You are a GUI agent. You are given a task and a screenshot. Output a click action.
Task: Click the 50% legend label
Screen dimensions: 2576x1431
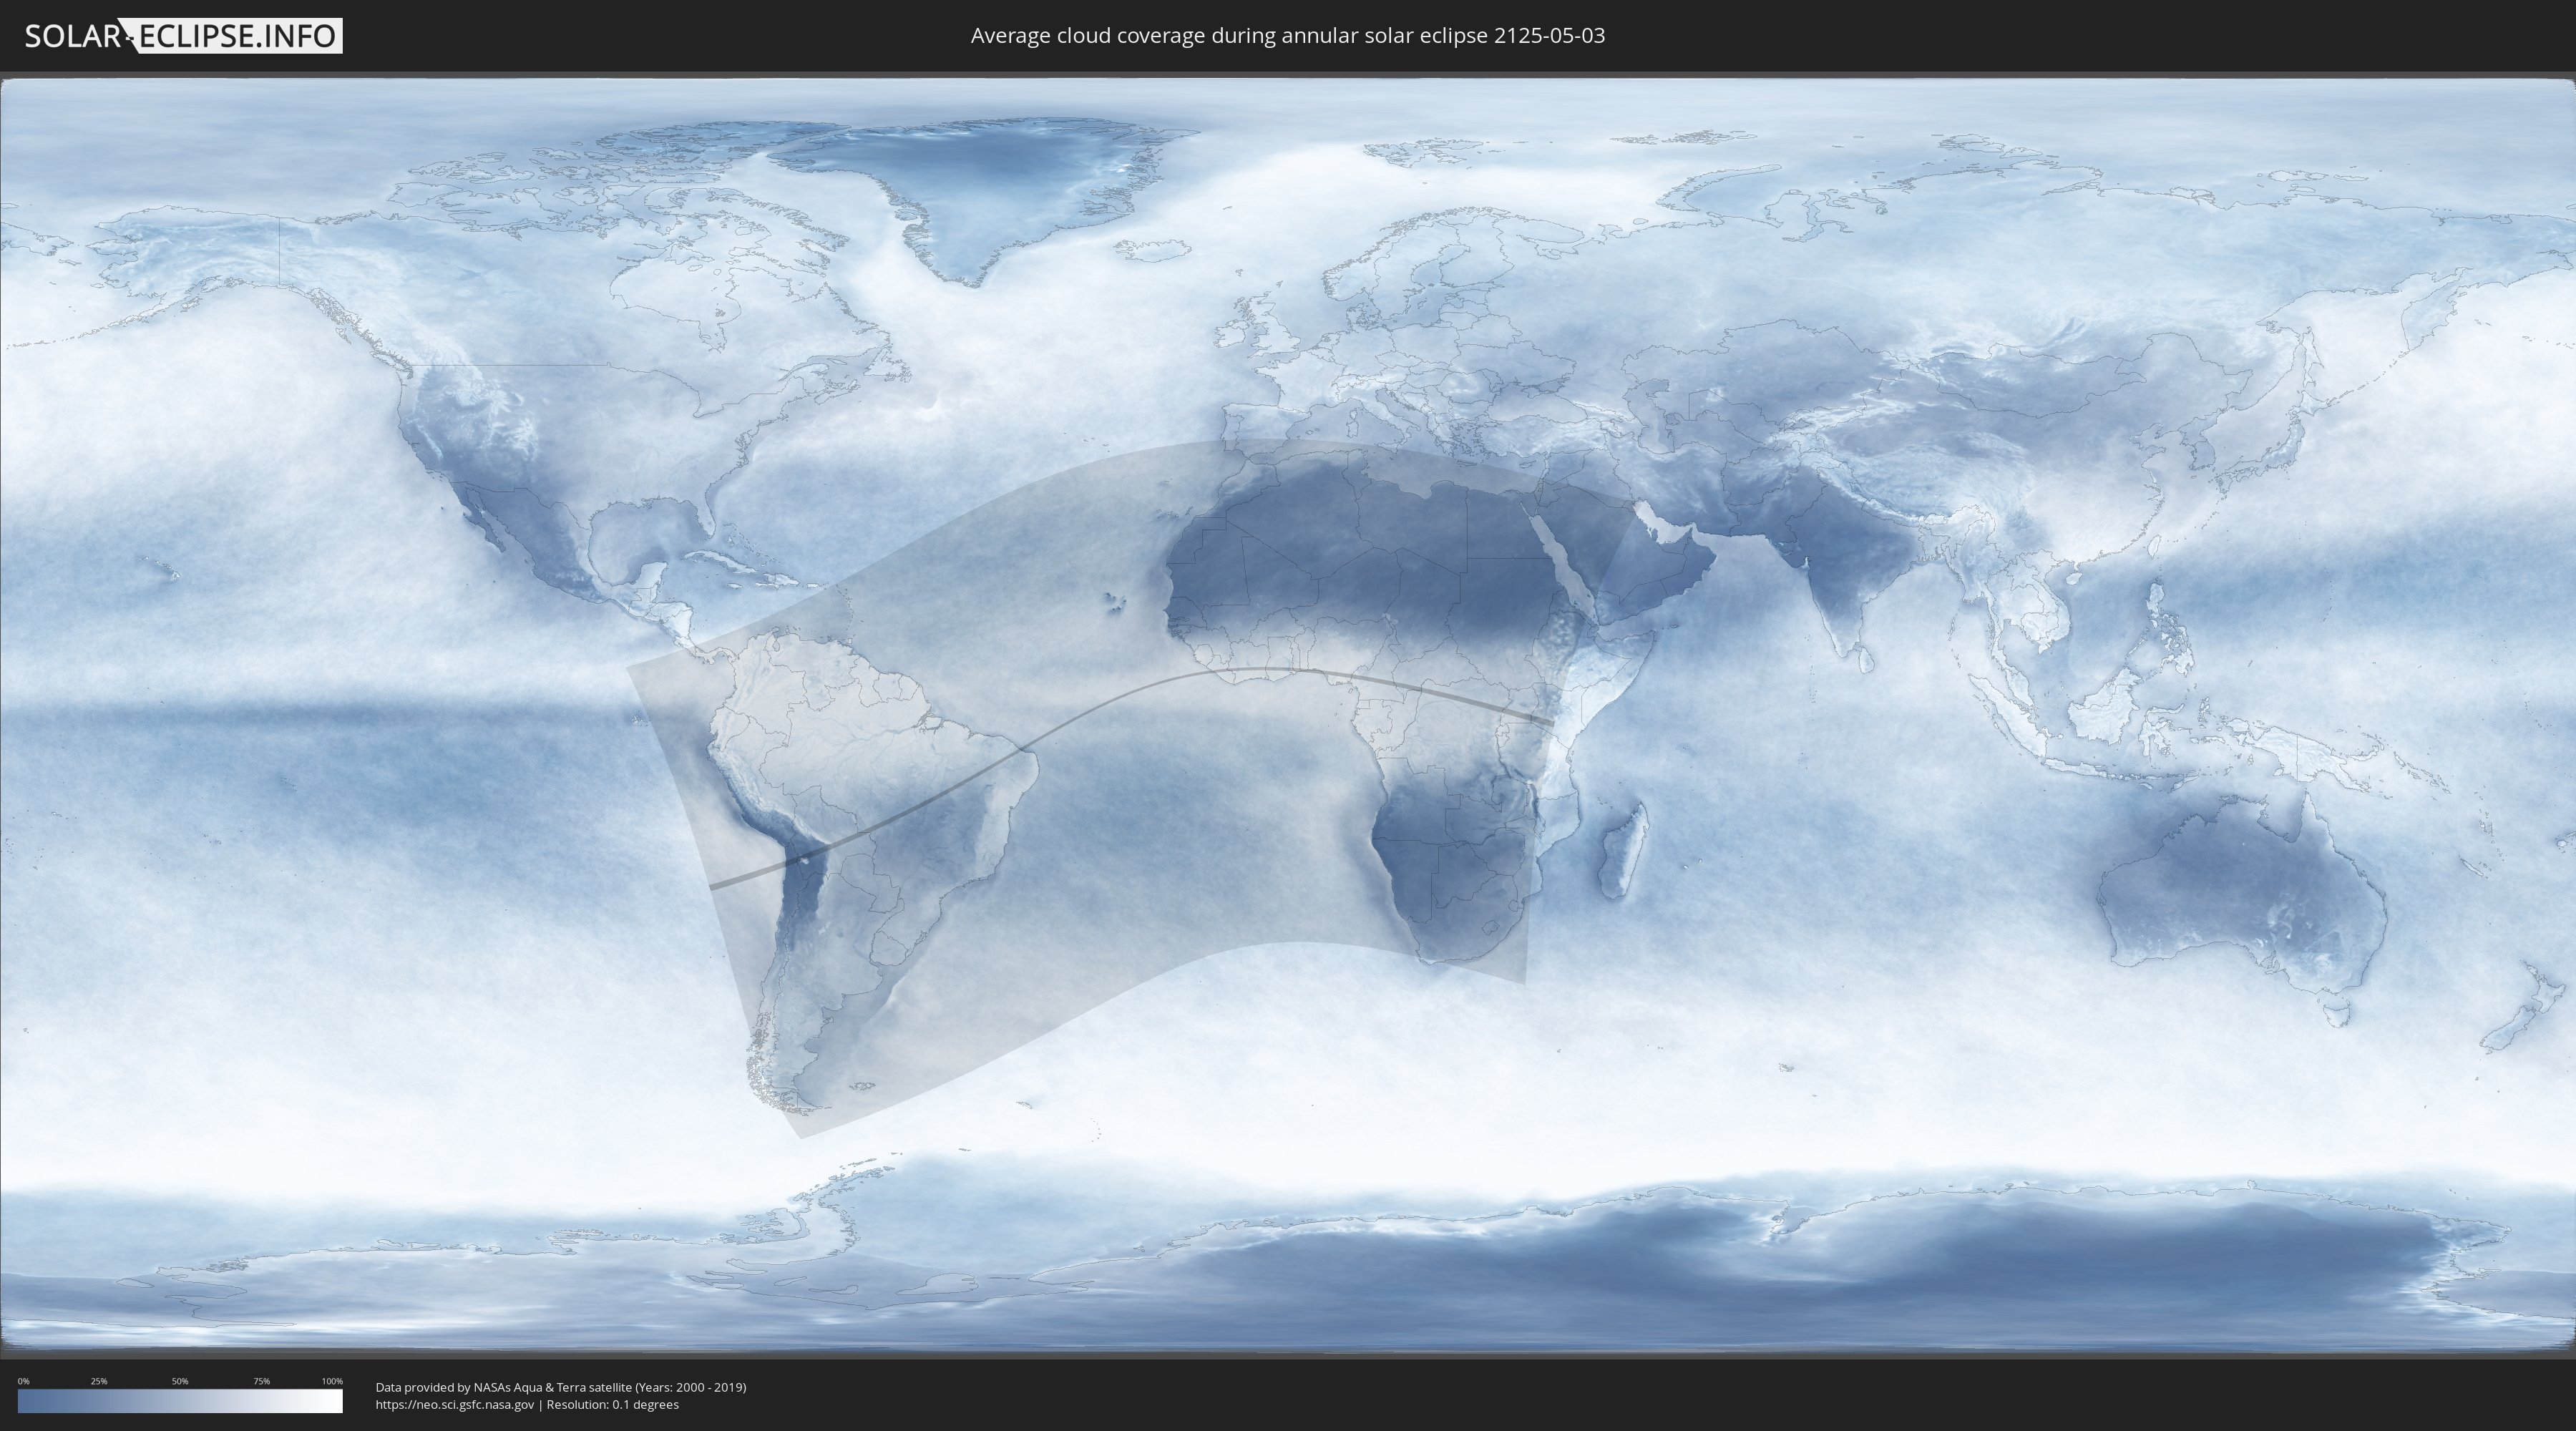180,1381
